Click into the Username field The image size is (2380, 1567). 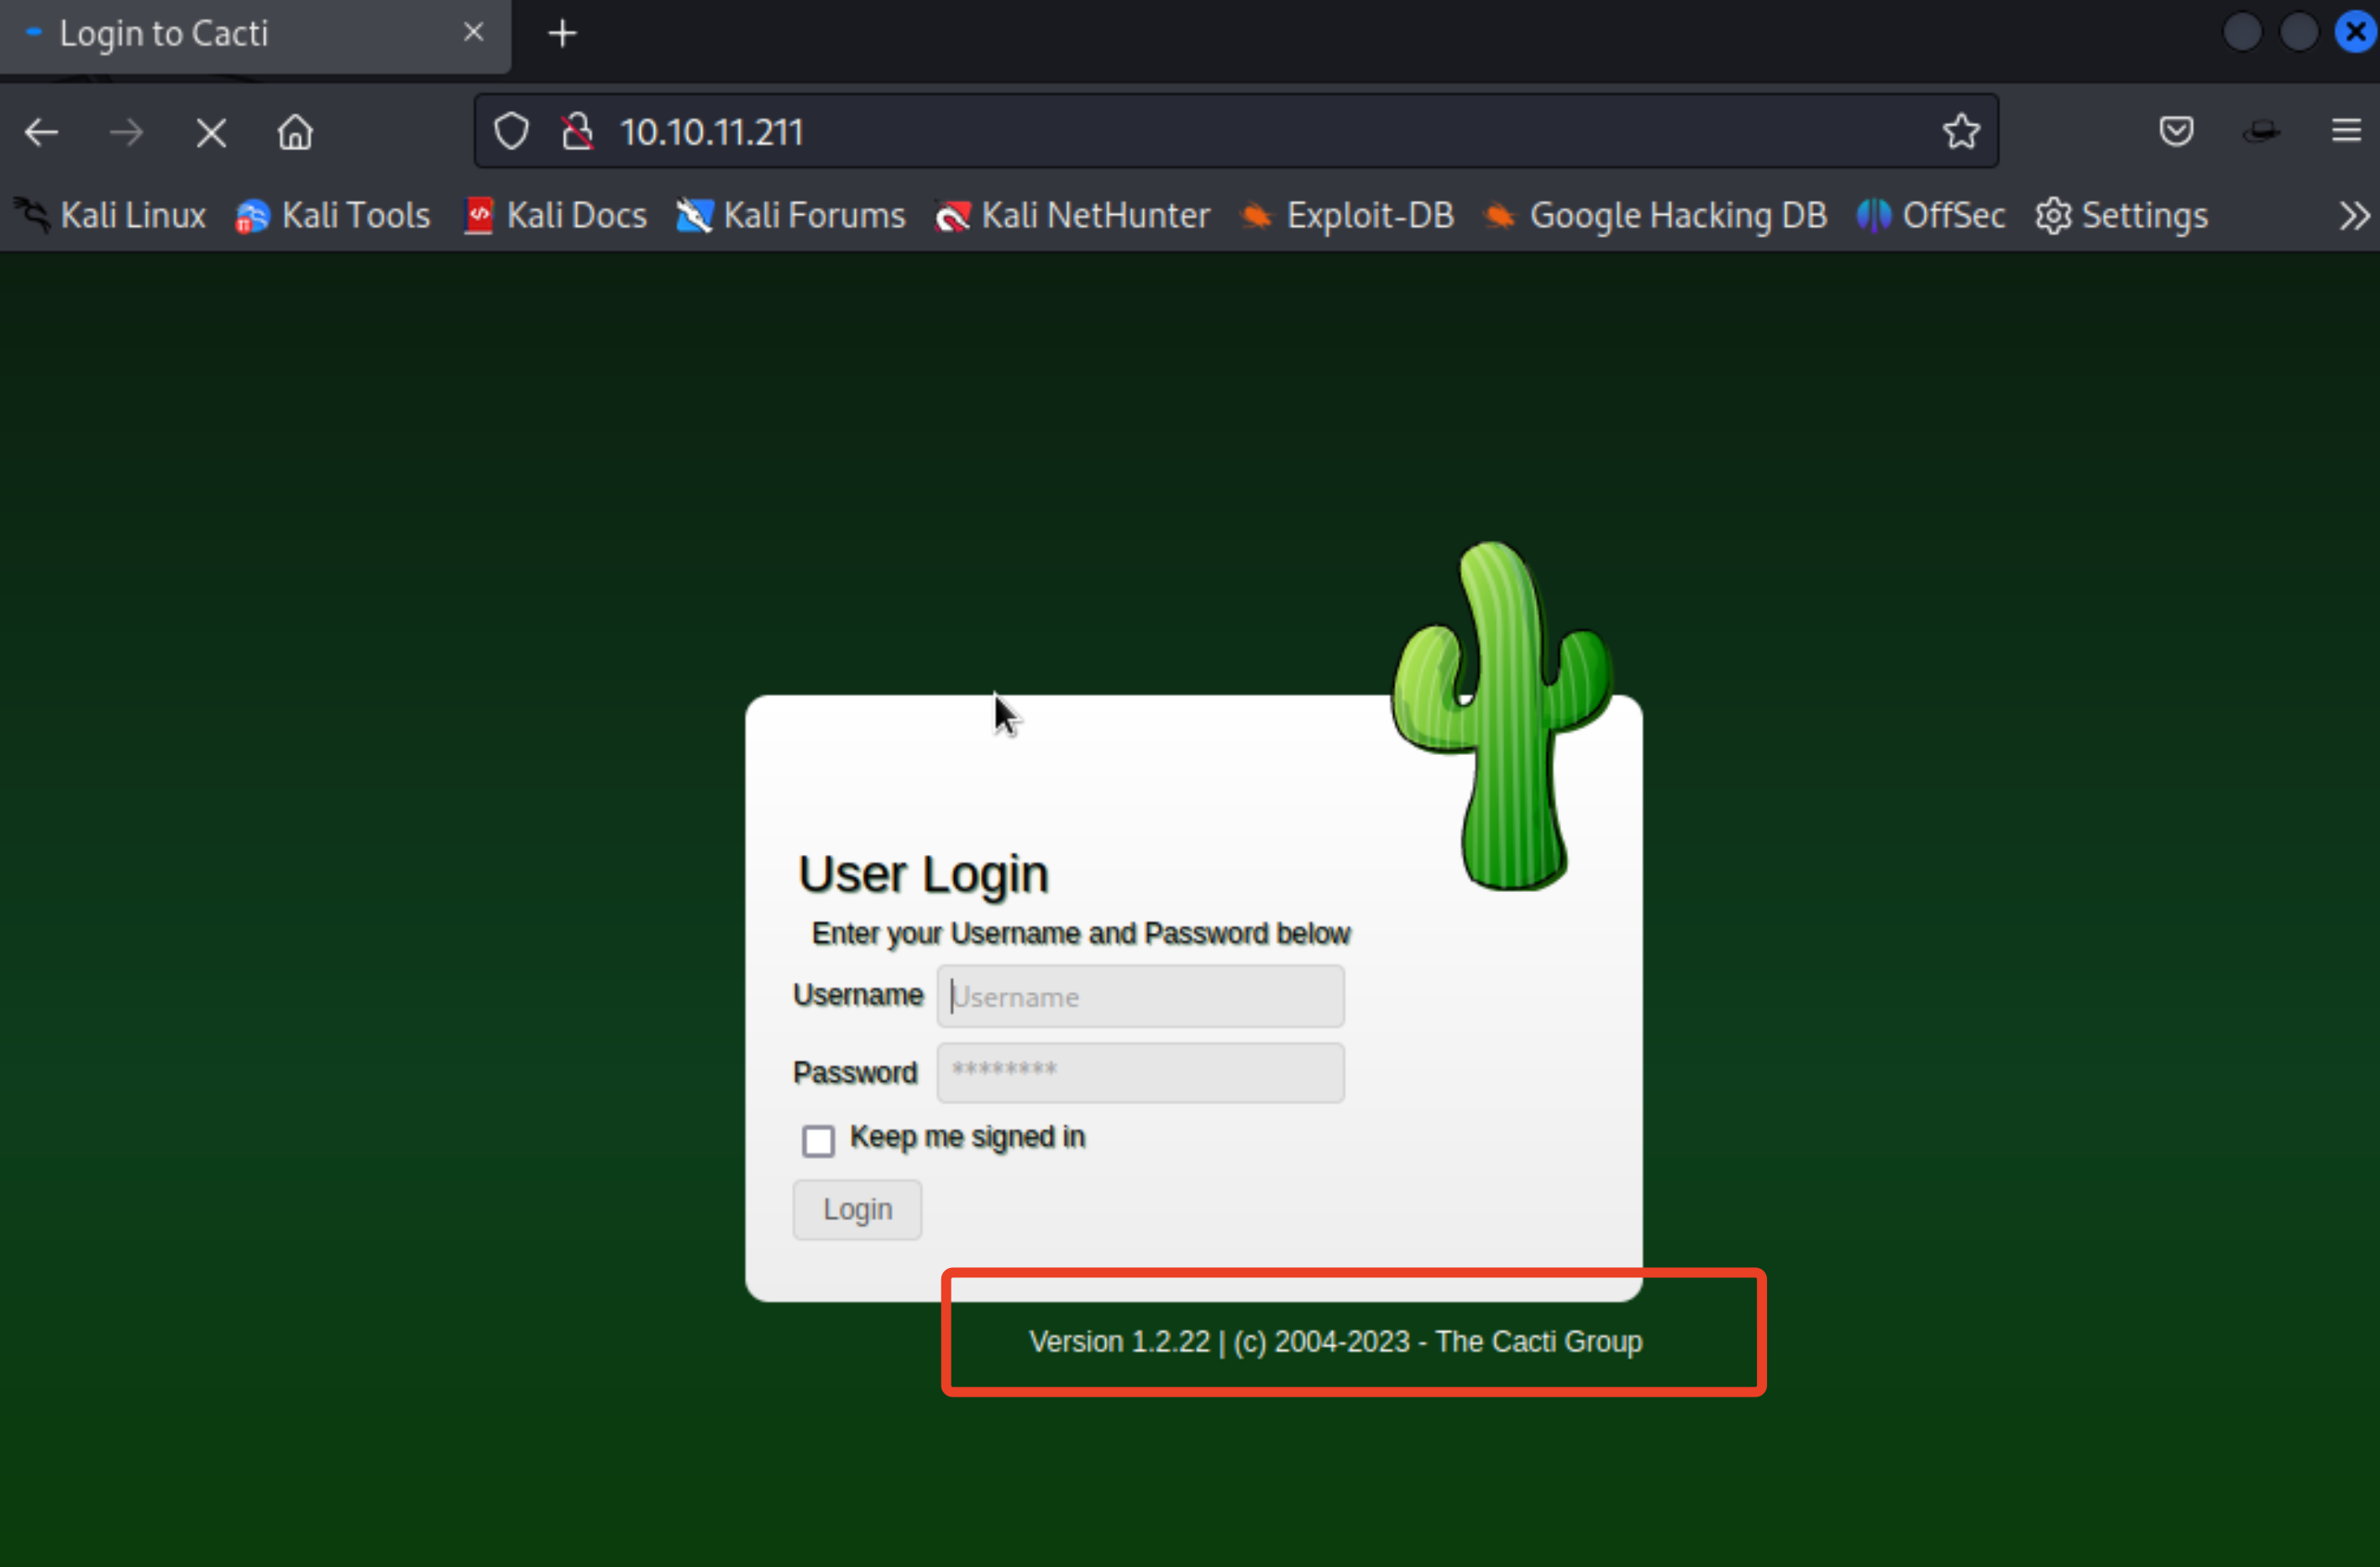coord(1140,996)
